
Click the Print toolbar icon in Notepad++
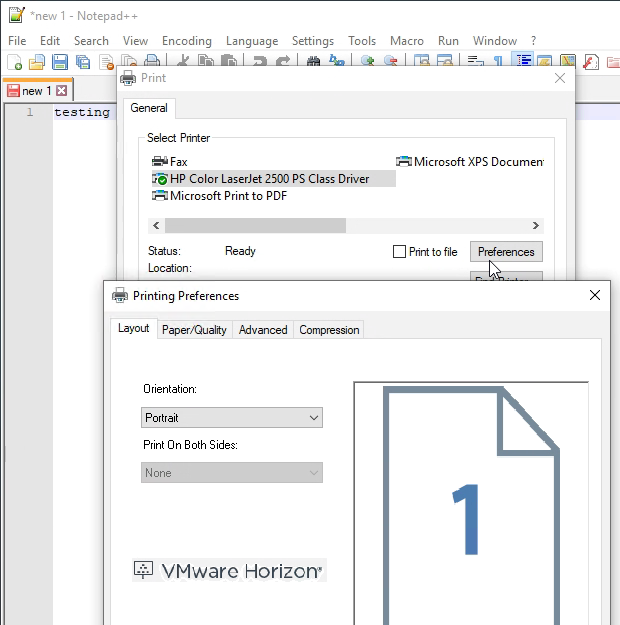click(x=152, y=60)
